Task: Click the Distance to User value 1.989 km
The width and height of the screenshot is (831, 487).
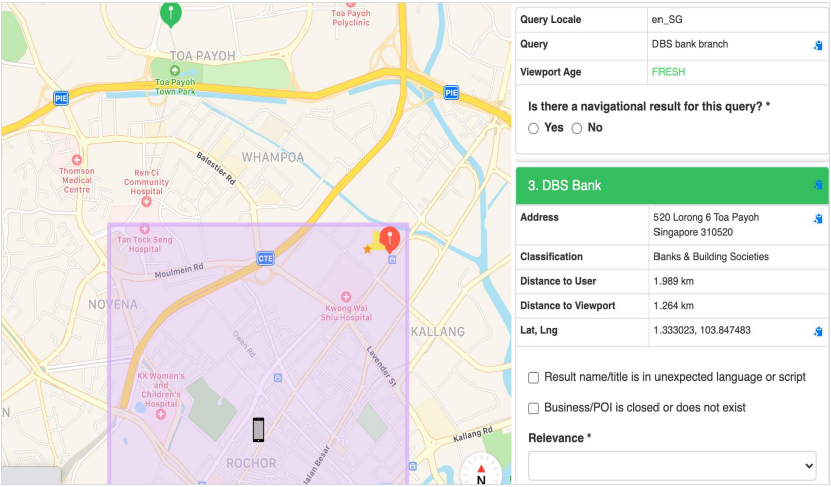Action: [x=673, y=281]
